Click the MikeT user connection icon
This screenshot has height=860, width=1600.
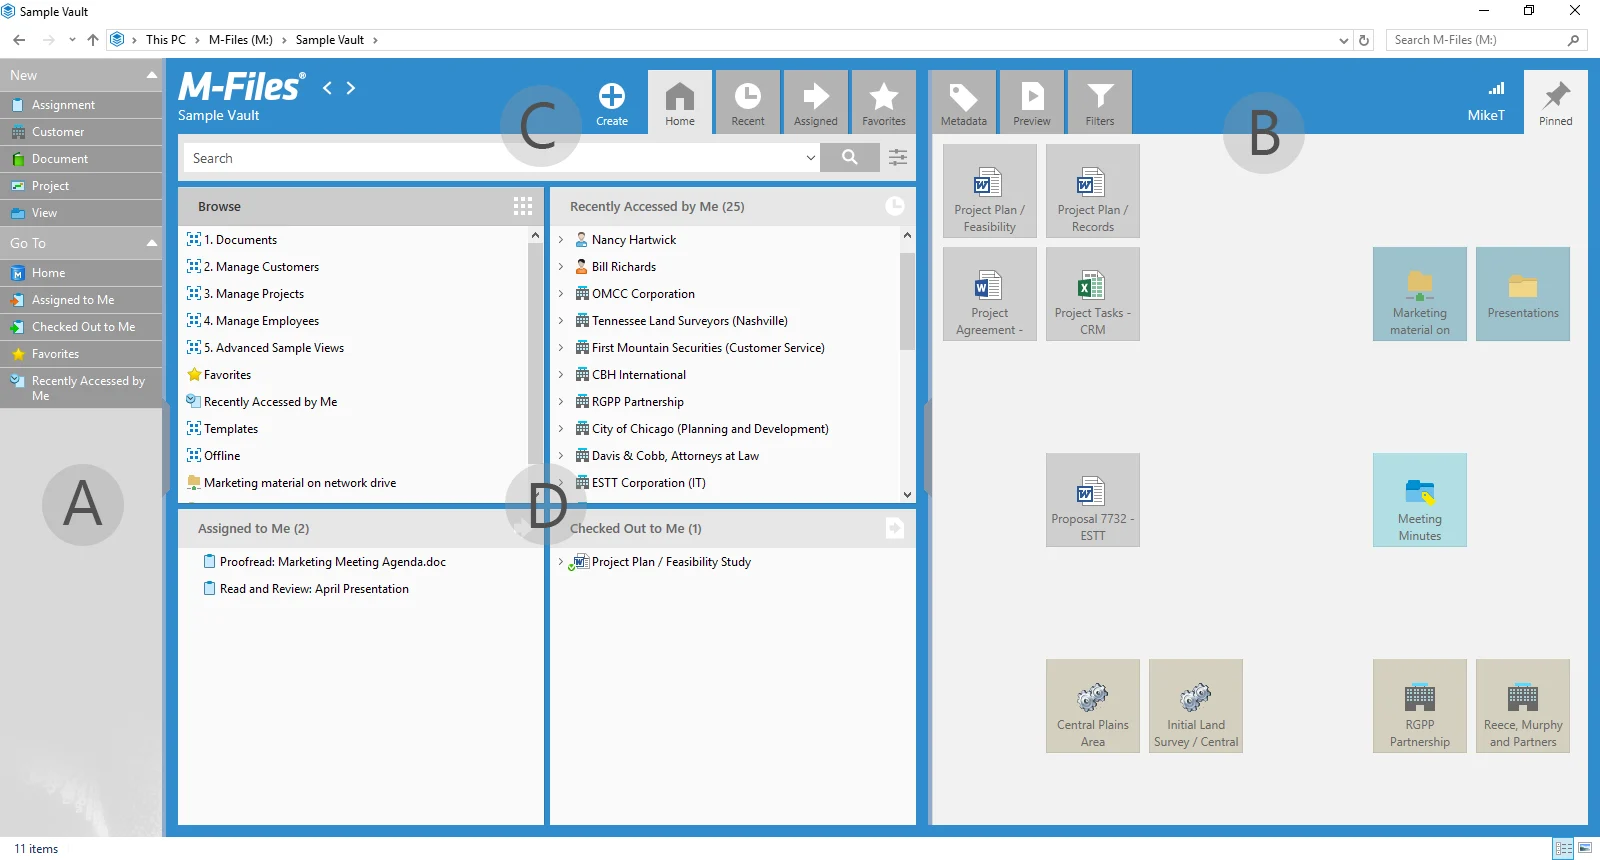(1496, 89)
